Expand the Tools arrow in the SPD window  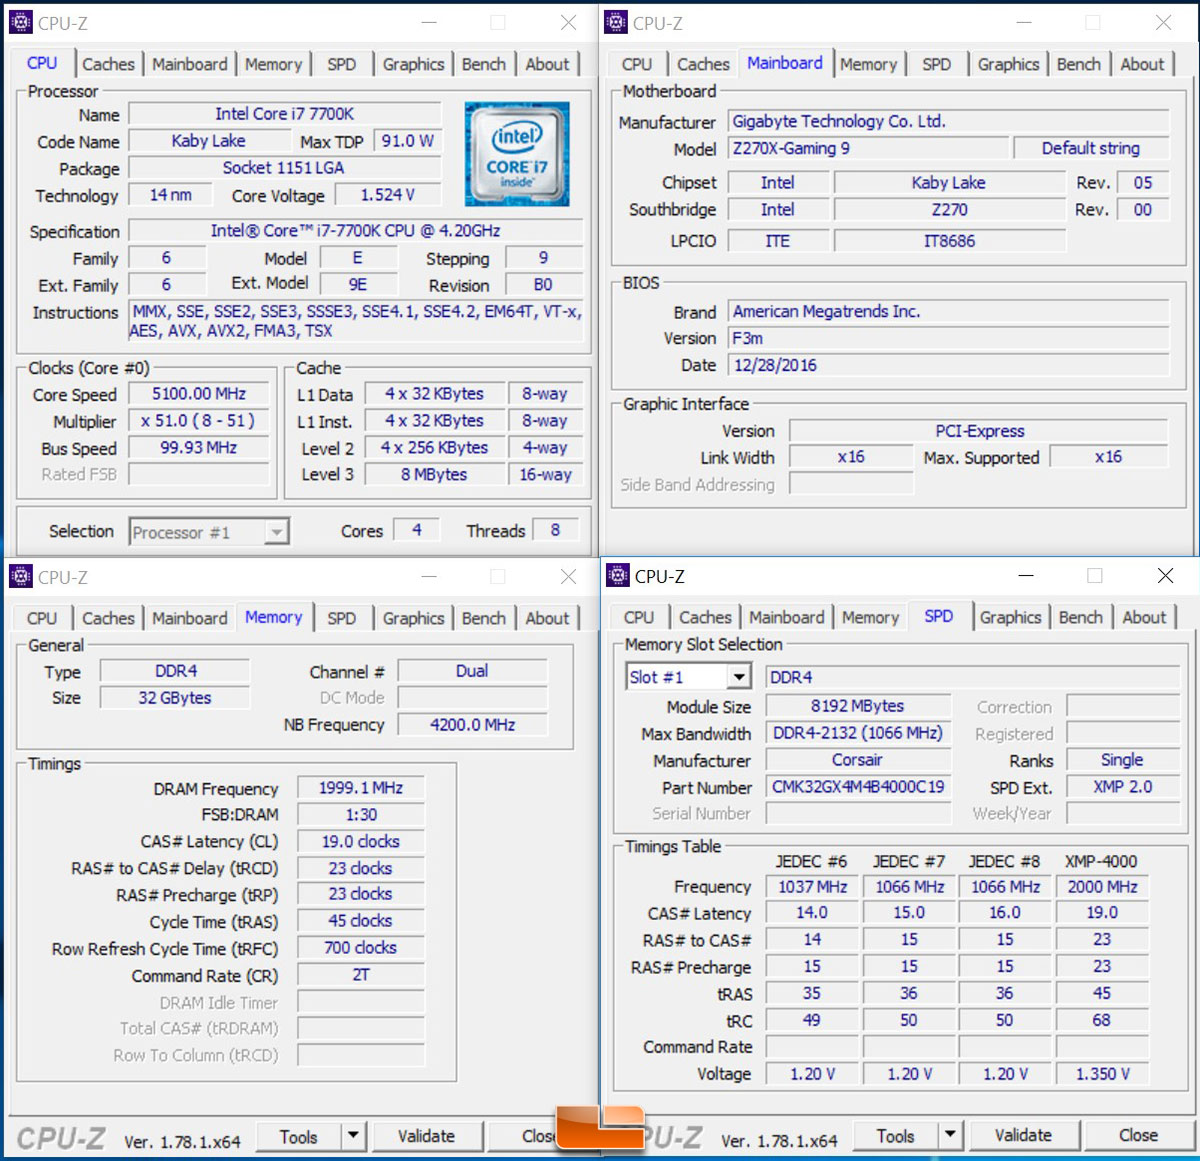[x=950, y=1135]
